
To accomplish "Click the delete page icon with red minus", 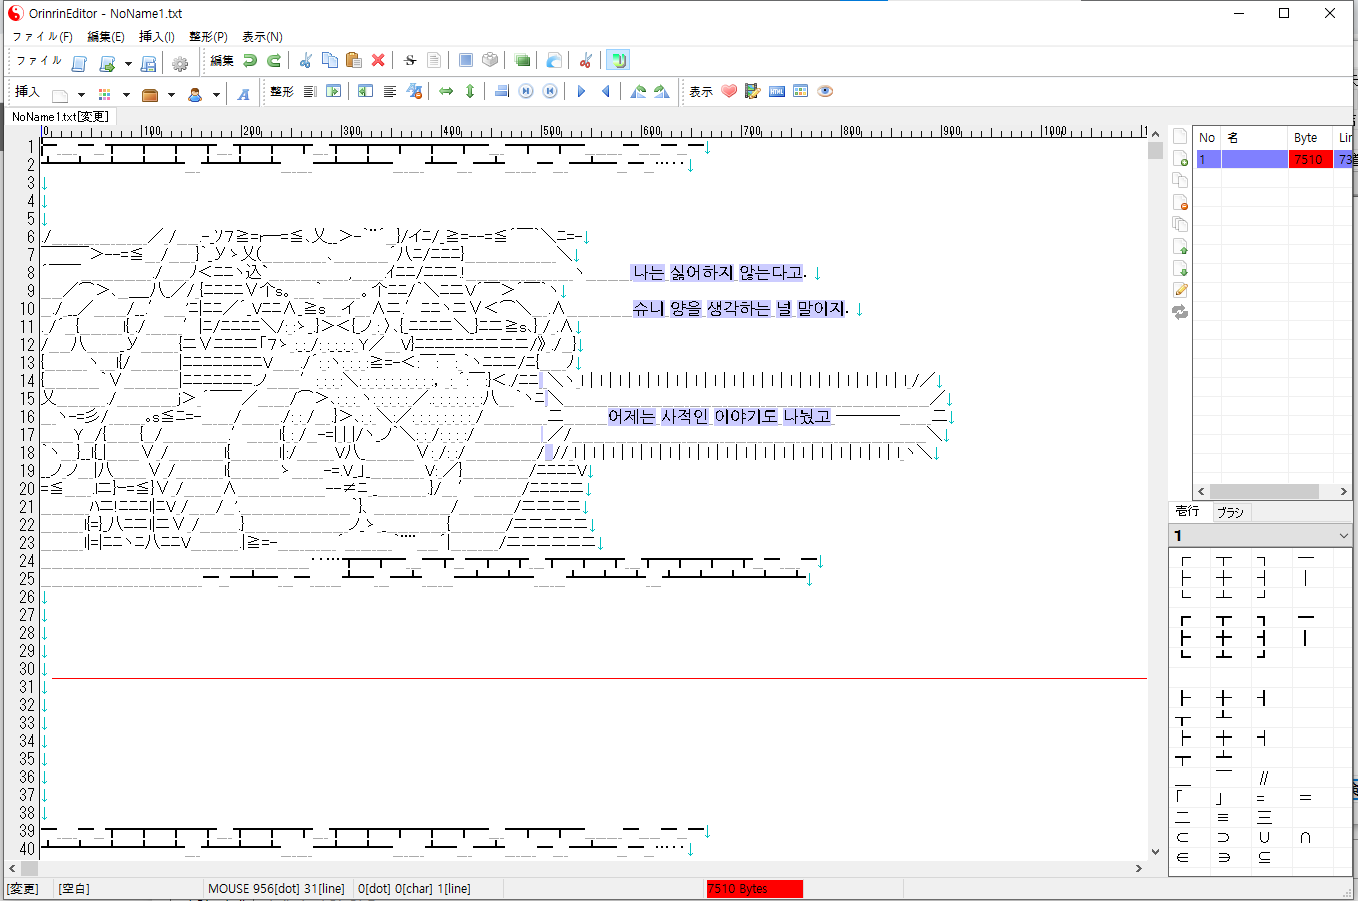I will [x=1180, y=203].
